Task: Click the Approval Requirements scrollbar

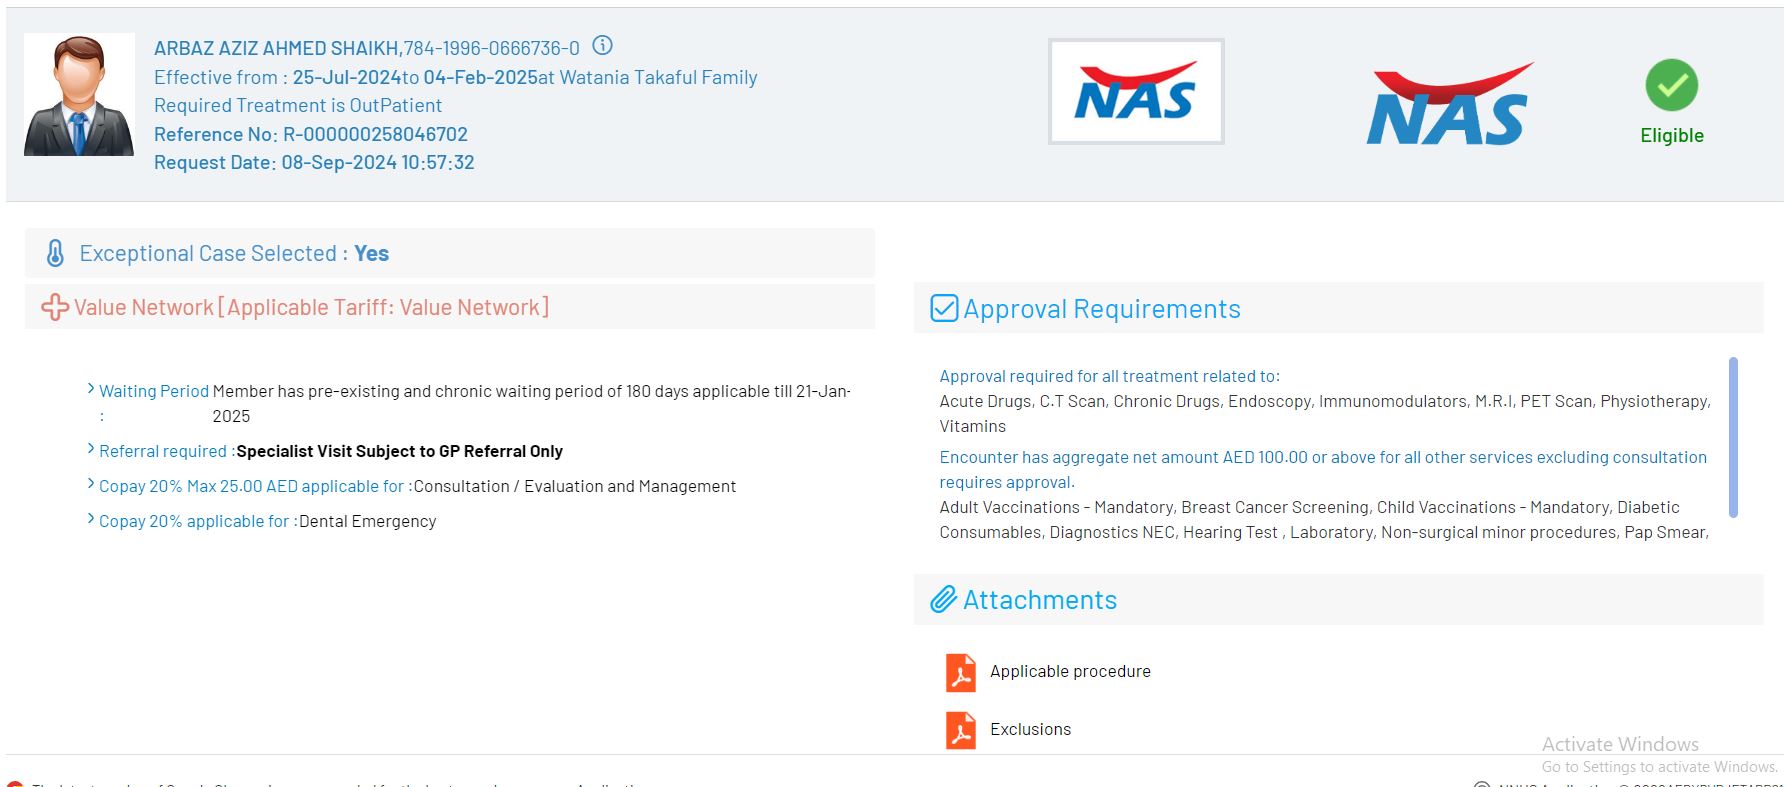Action: (x=1733, y=437)
